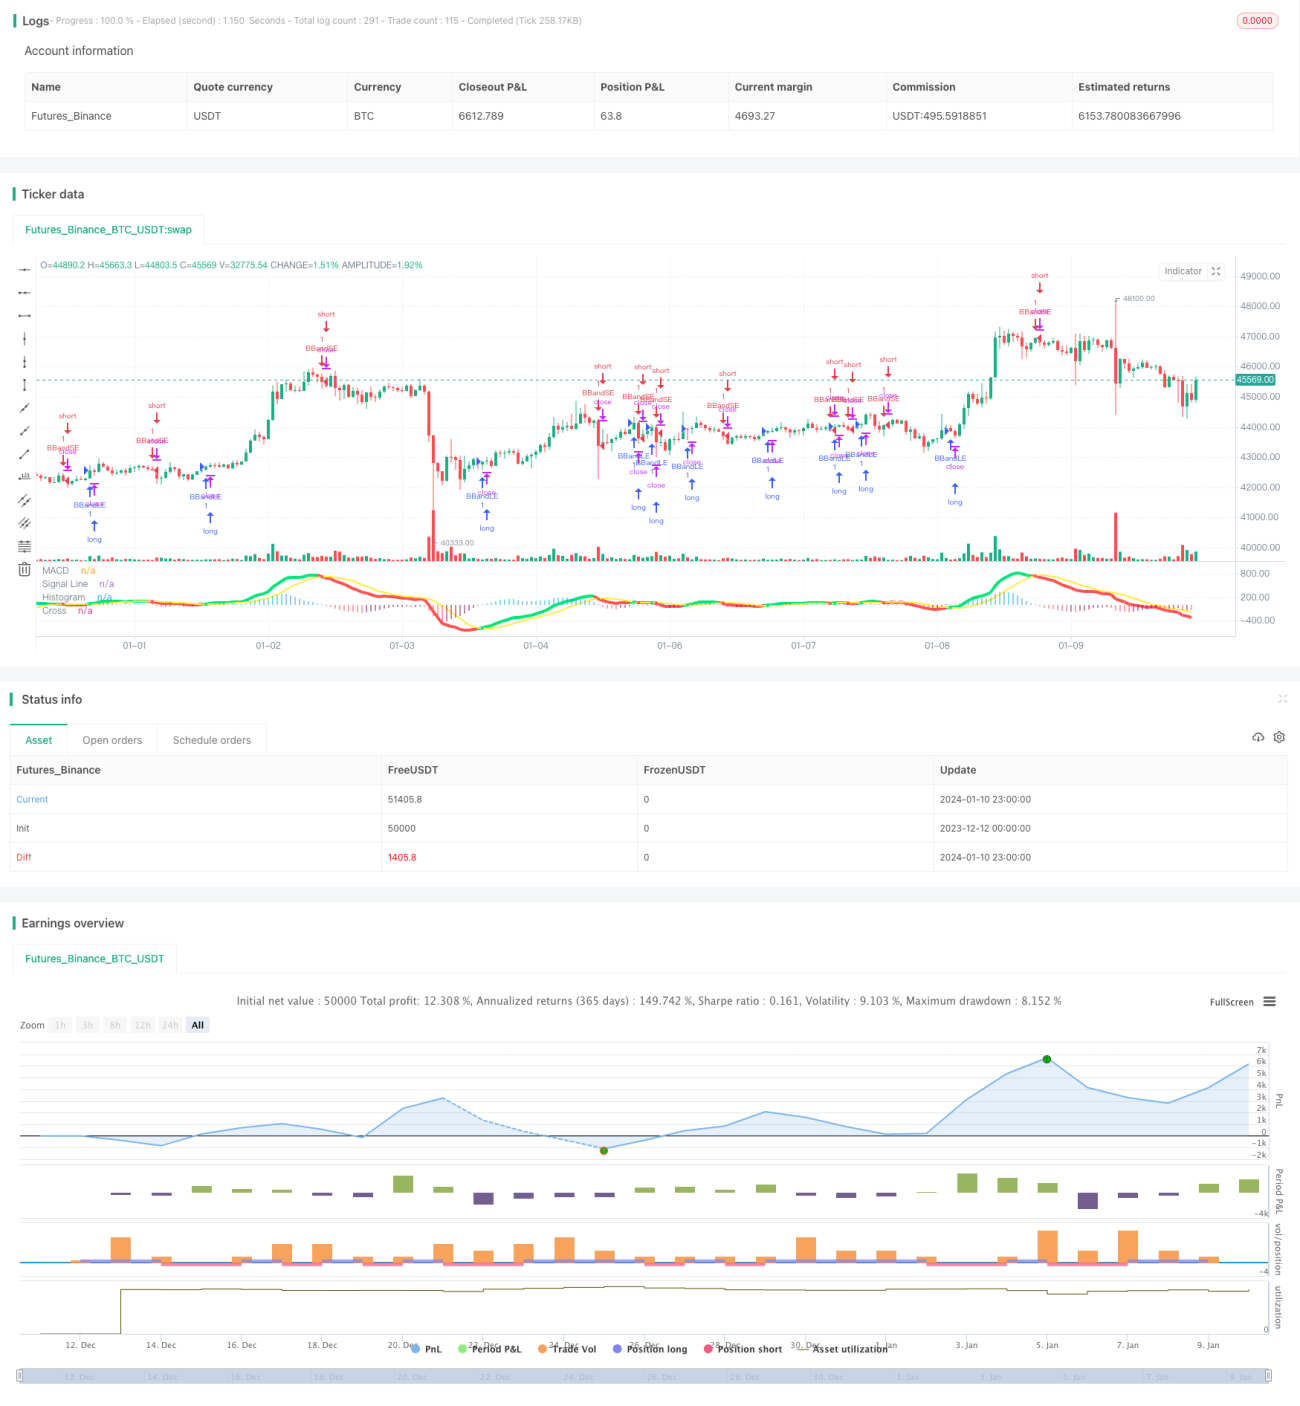Click the Diff row label
This screenshot has height=1406, width=1300.
24,857
